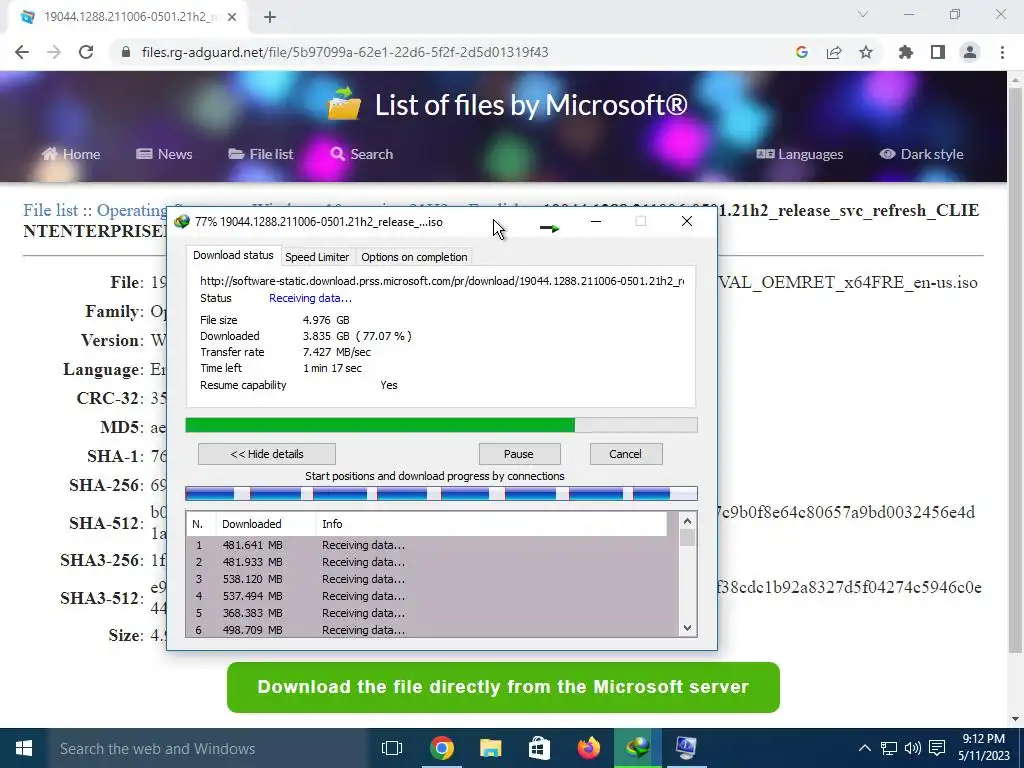1024x768 pixels.
Task: Bookmark this page with star
Action: [866, 52]
